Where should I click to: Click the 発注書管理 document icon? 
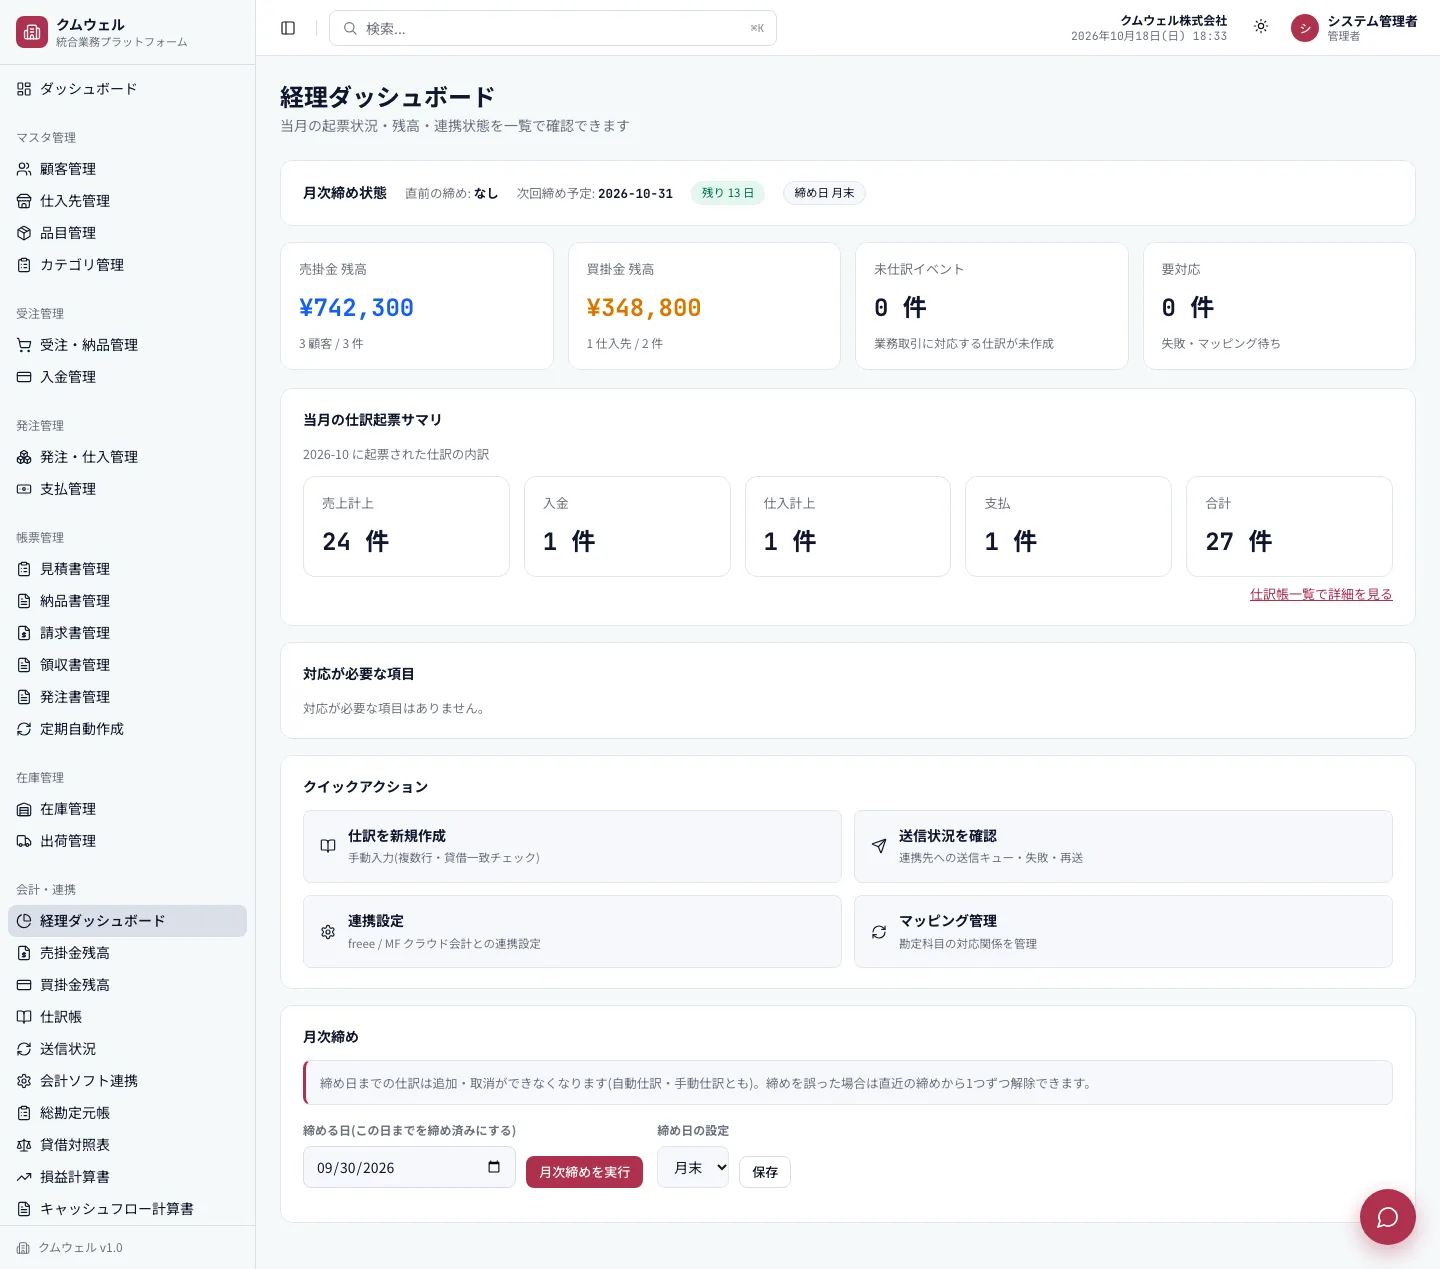point(24,697)
